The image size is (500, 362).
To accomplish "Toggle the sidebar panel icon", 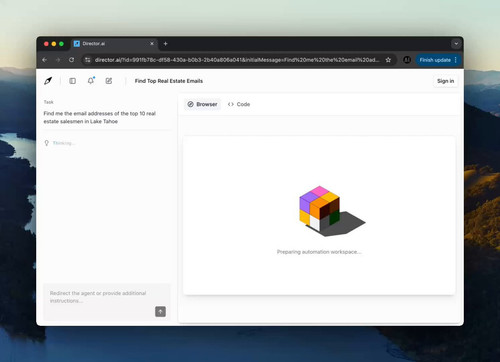I will click(x=72, y=81).
